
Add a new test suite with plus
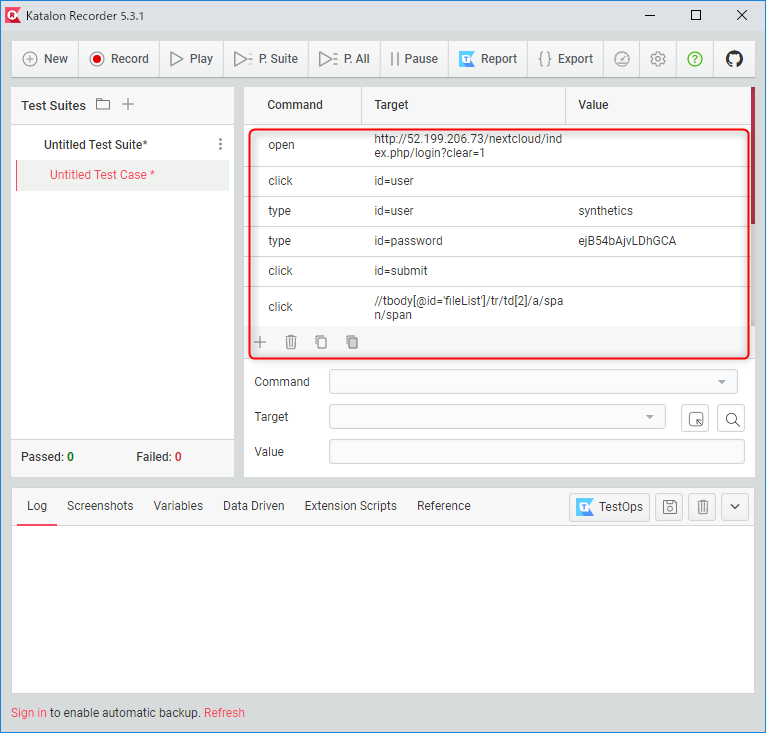pos(128,104)
